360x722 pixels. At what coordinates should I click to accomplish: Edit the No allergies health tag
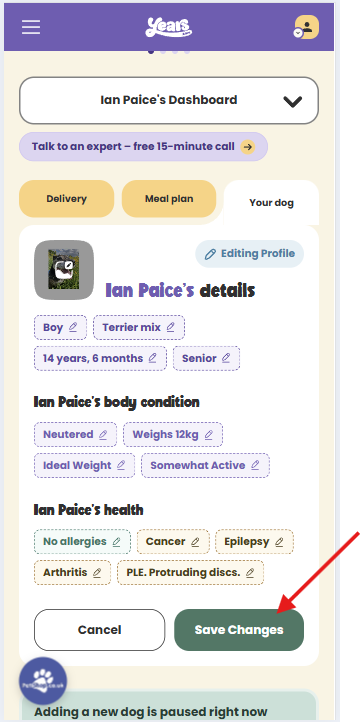(82, 542)
